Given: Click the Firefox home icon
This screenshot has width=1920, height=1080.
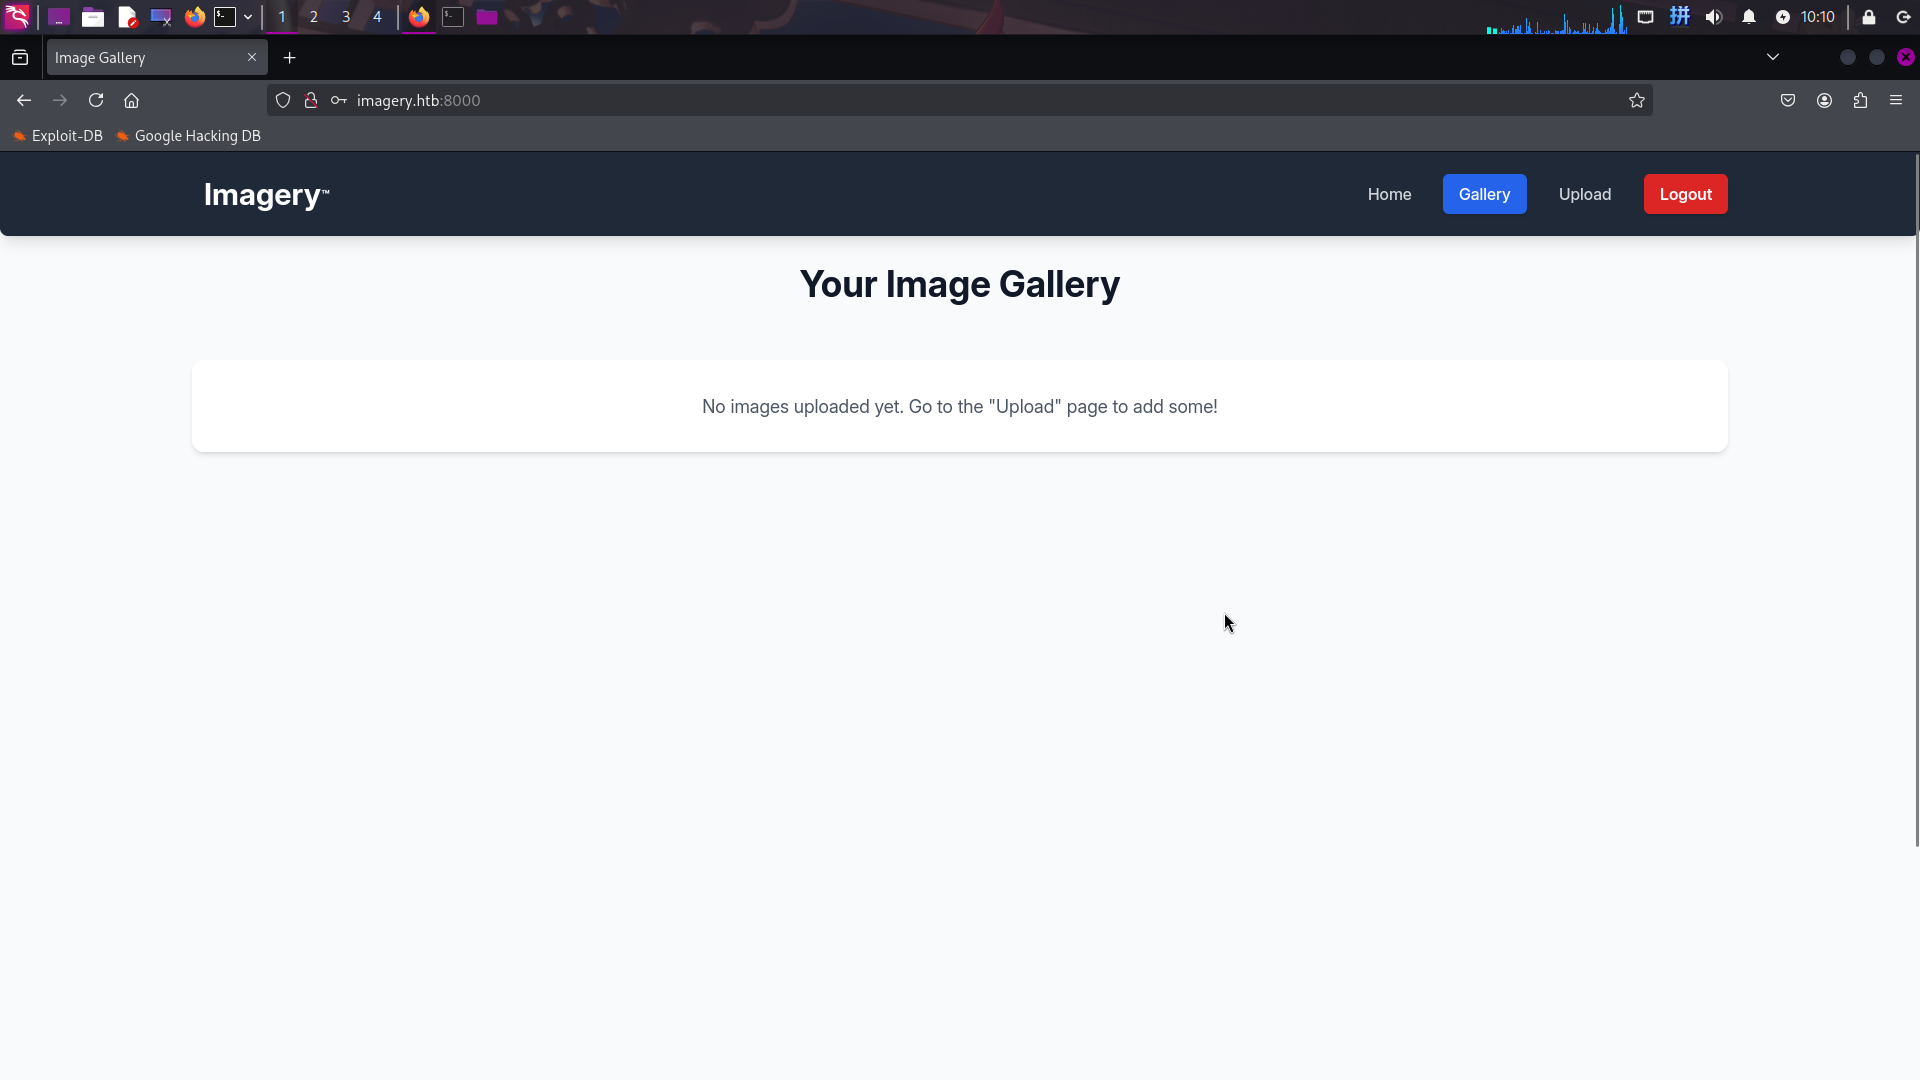Looking at the screenshot, I should [x=131, y=100].
